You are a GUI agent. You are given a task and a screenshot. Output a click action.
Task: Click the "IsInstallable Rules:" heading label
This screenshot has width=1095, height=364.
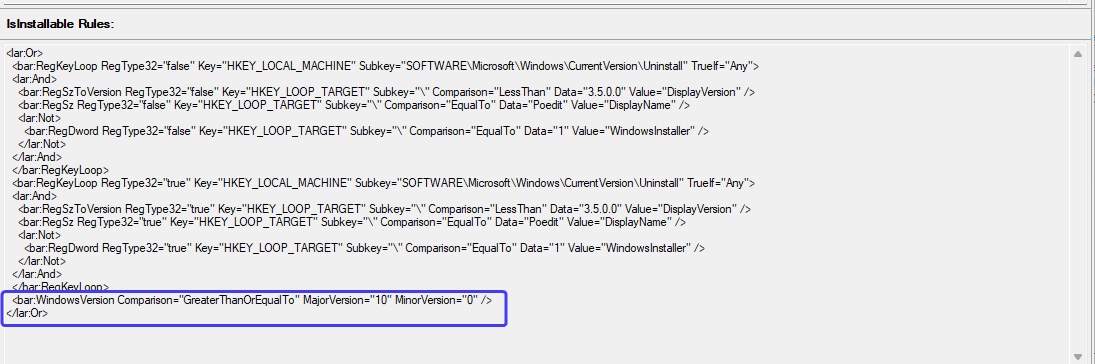click(60, 24)
